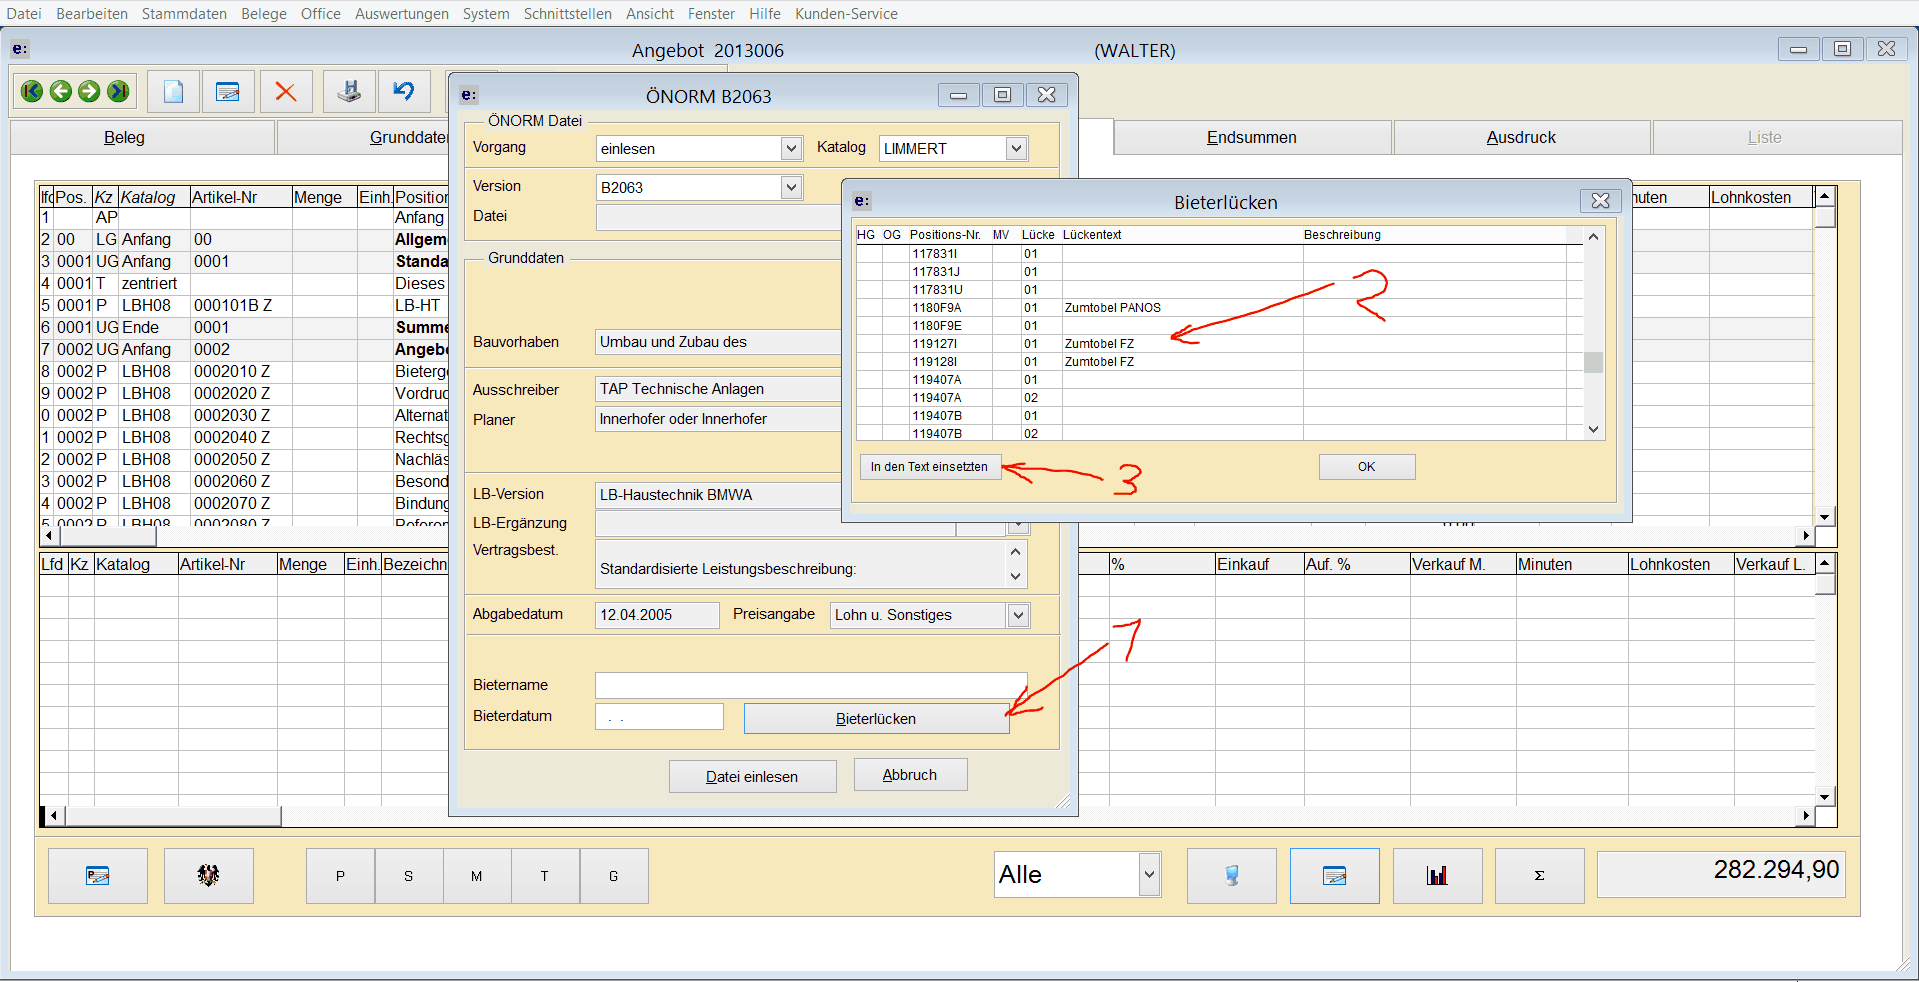1919x982 pixels.
Task: Select the M button in bottom bar
Action: 477,876
